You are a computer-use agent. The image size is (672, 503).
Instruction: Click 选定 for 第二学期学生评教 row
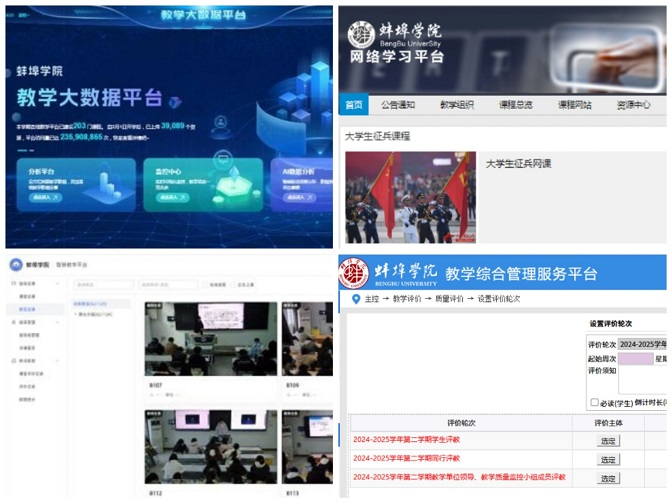pyautogui.click(x=608, y=441)
